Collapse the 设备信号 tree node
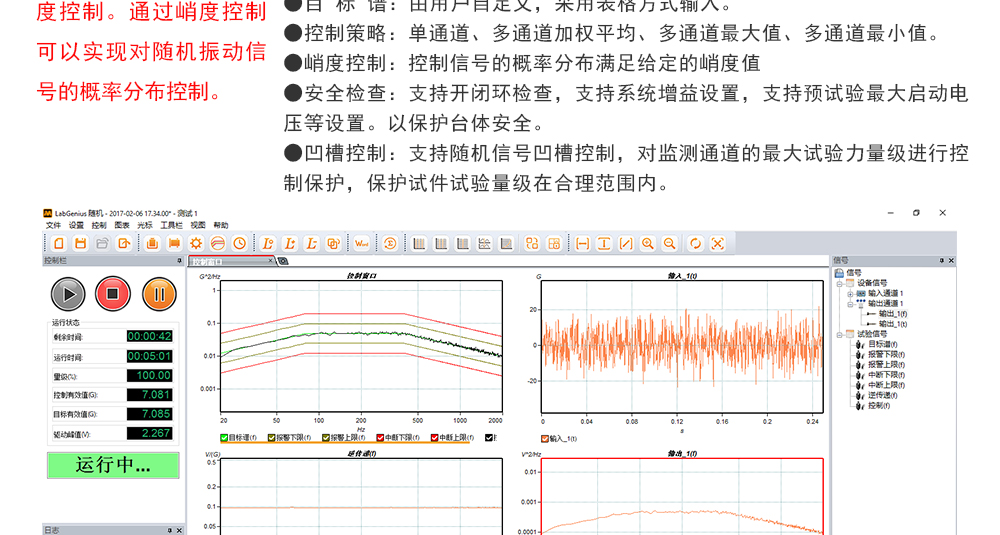This screenshot has height=535, width=1000. point(840,283)
